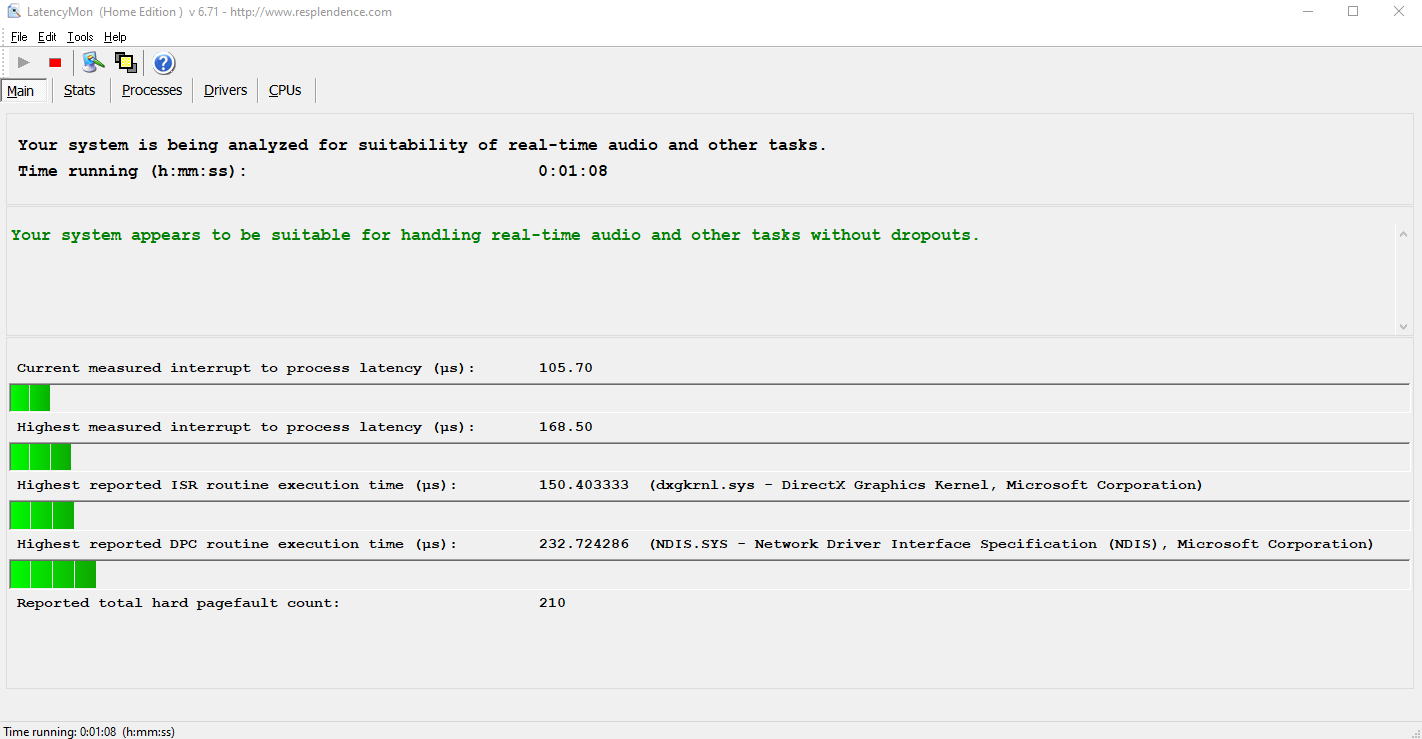The width and height of the screenshot is (1422, 739).
Task: Select the ISR time value 150.403333
Action: coord(584,485)
